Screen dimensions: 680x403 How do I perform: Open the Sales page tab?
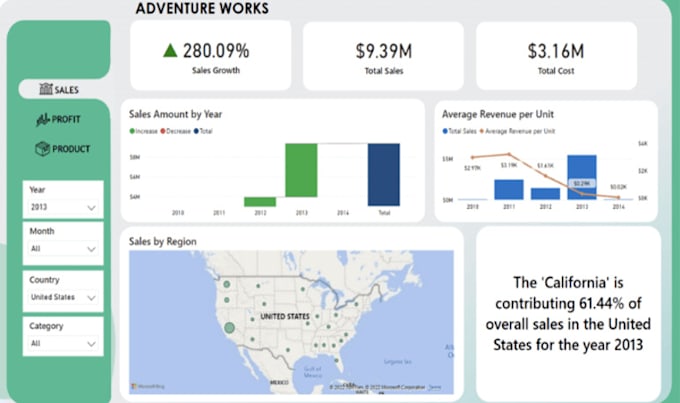61,89
